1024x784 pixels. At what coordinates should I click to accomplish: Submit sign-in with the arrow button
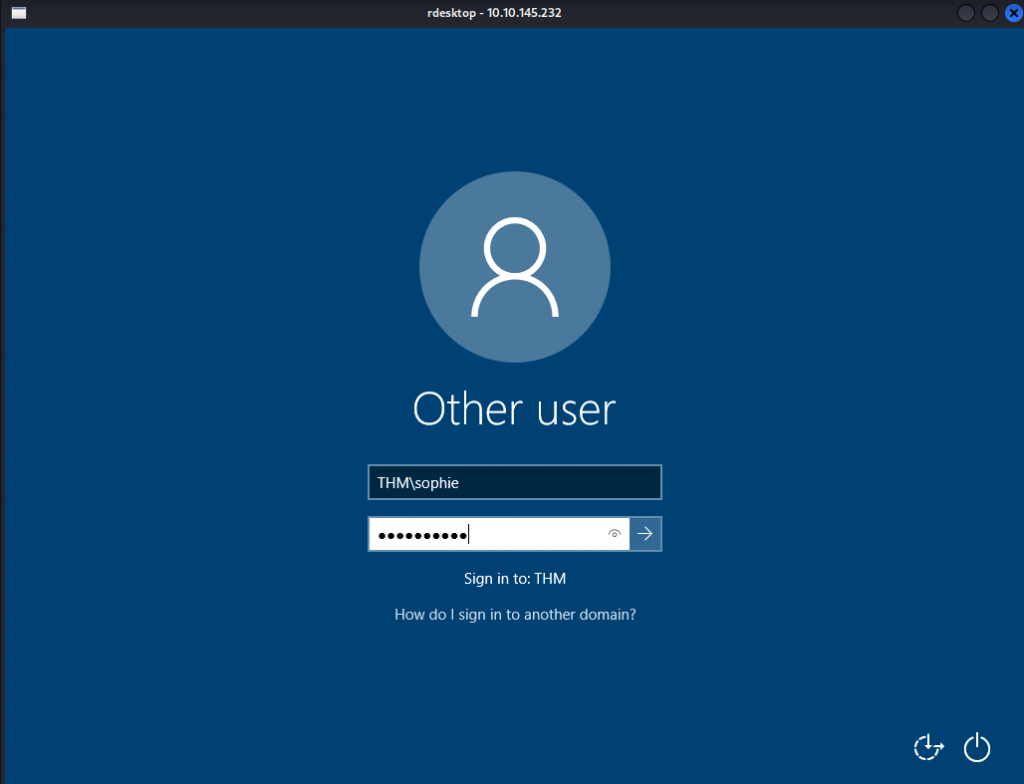coord(646,534)
